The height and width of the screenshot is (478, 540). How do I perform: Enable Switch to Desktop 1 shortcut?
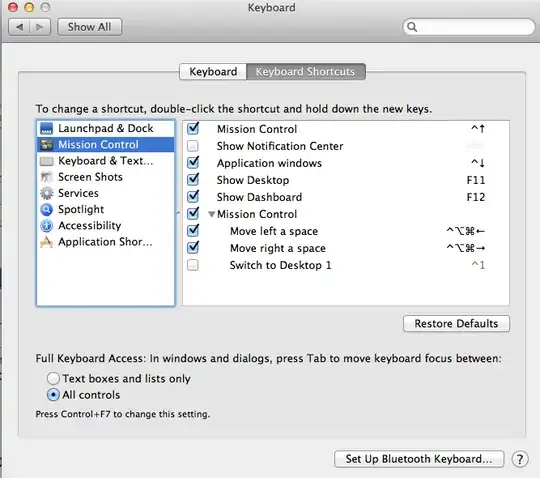193,265
